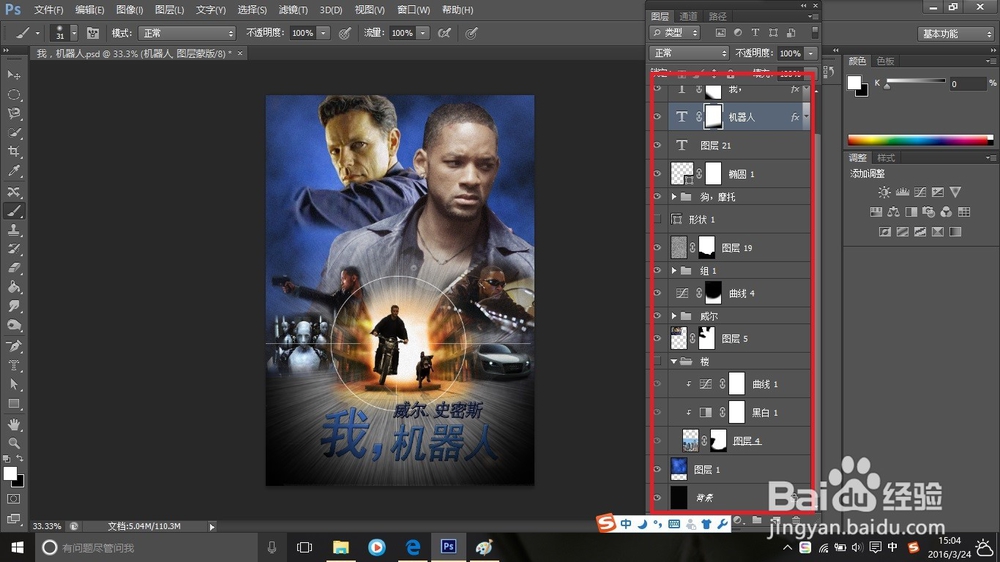Add a Curves adjustment from Adjustments panel

pyautogui.click(x=920, y=192)
